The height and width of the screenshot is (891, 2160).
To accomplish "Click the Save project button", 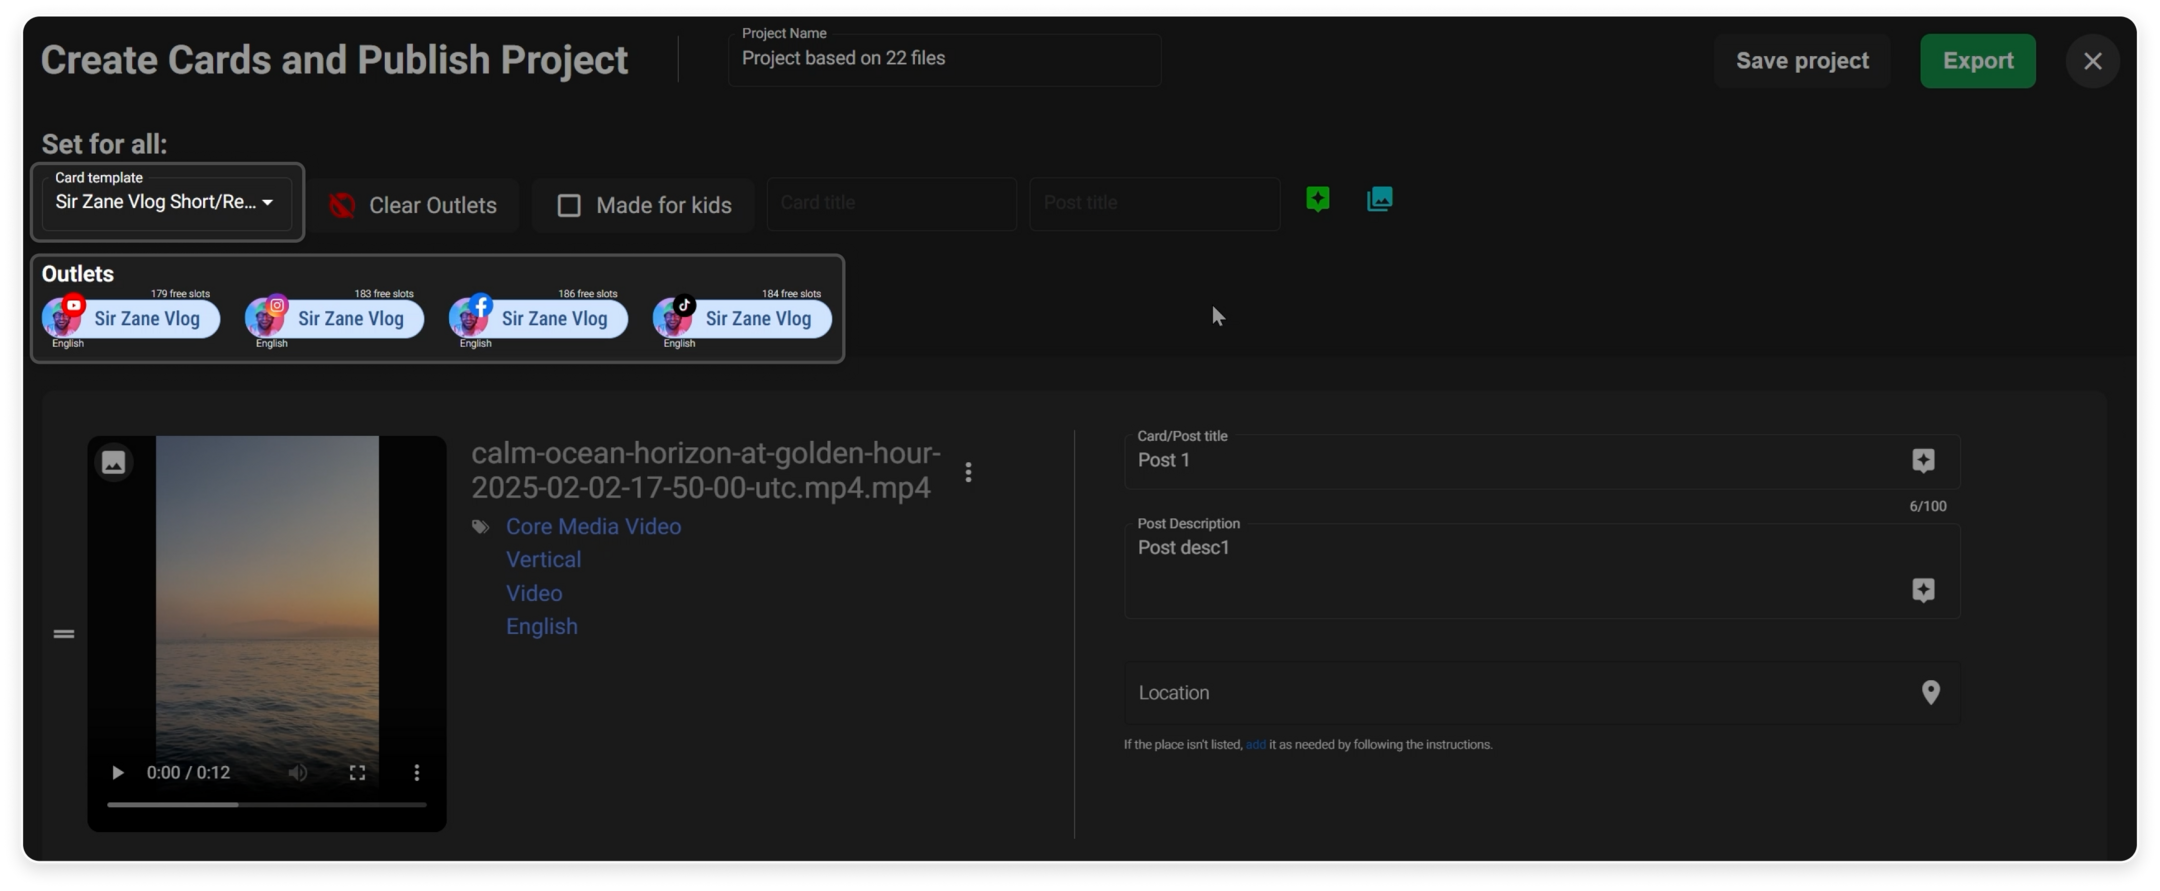I will (x=1802, y=61).
